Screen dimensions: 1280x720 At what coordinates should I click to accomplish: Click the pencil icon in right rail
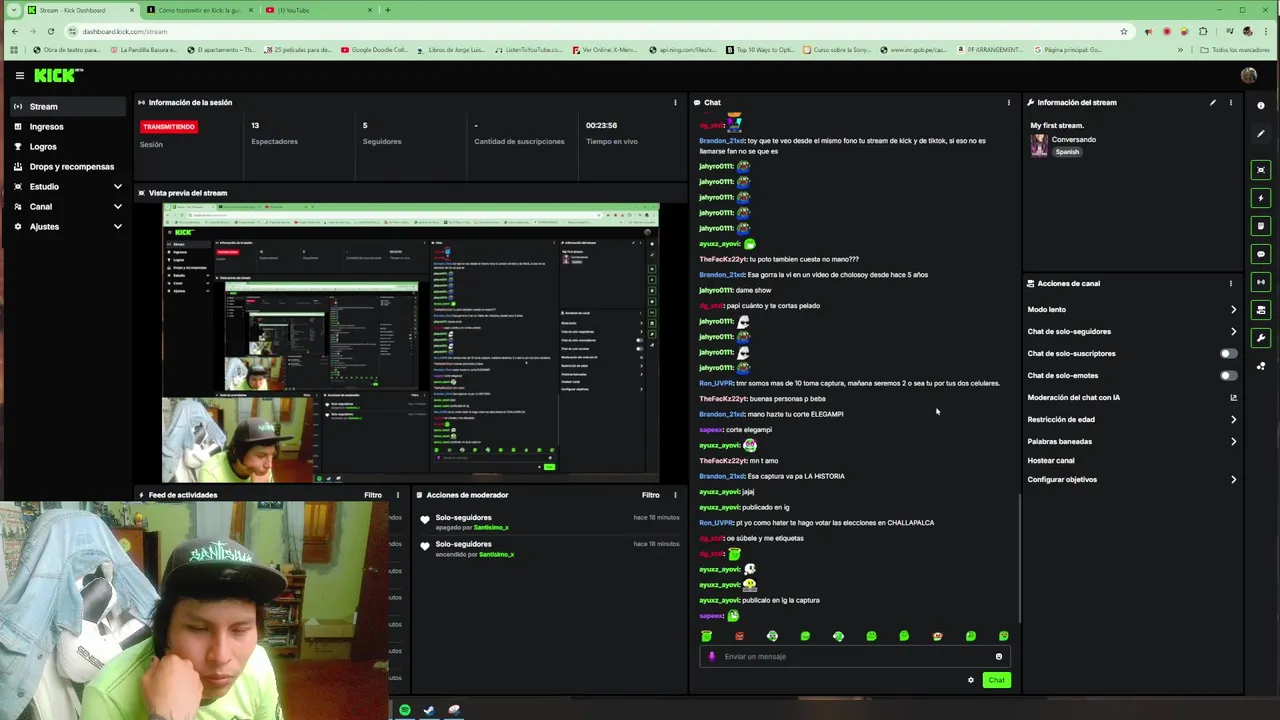[x=1260, y=134]
